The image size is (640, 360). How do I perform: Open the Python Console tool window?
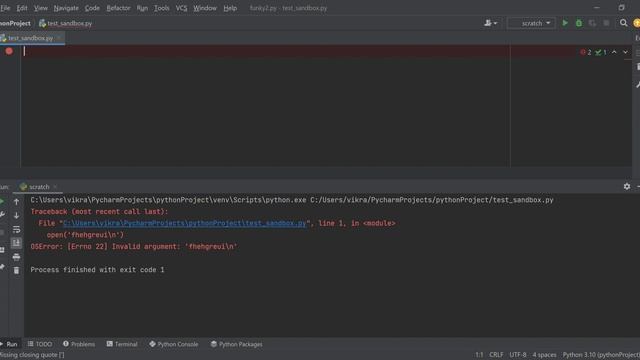point(173,344)
